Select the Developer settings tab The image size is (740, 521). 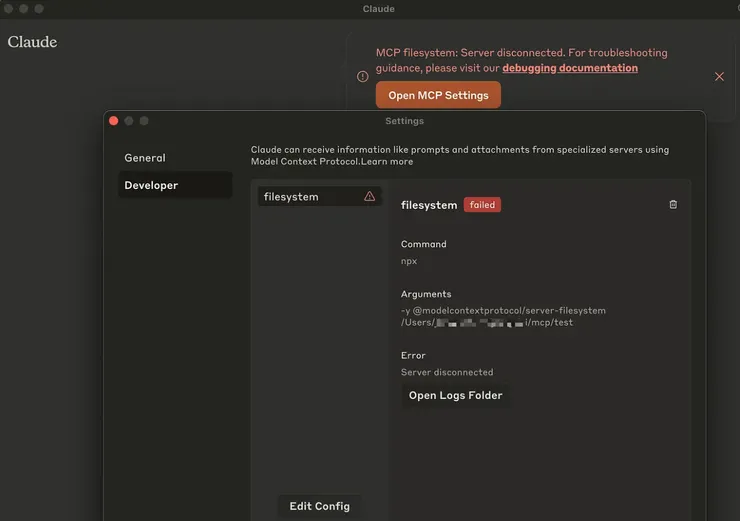(151, 185)
